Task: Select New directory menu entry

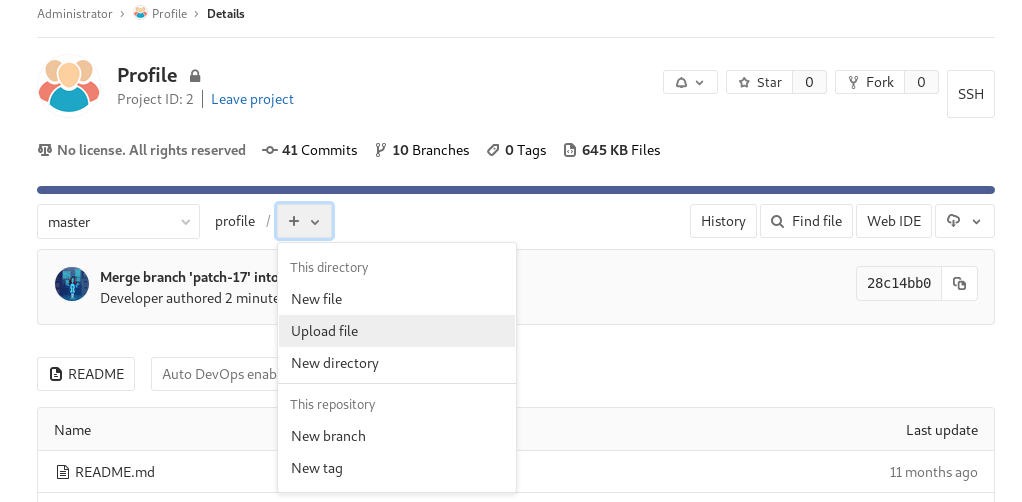Action: (x=334, y=363)
